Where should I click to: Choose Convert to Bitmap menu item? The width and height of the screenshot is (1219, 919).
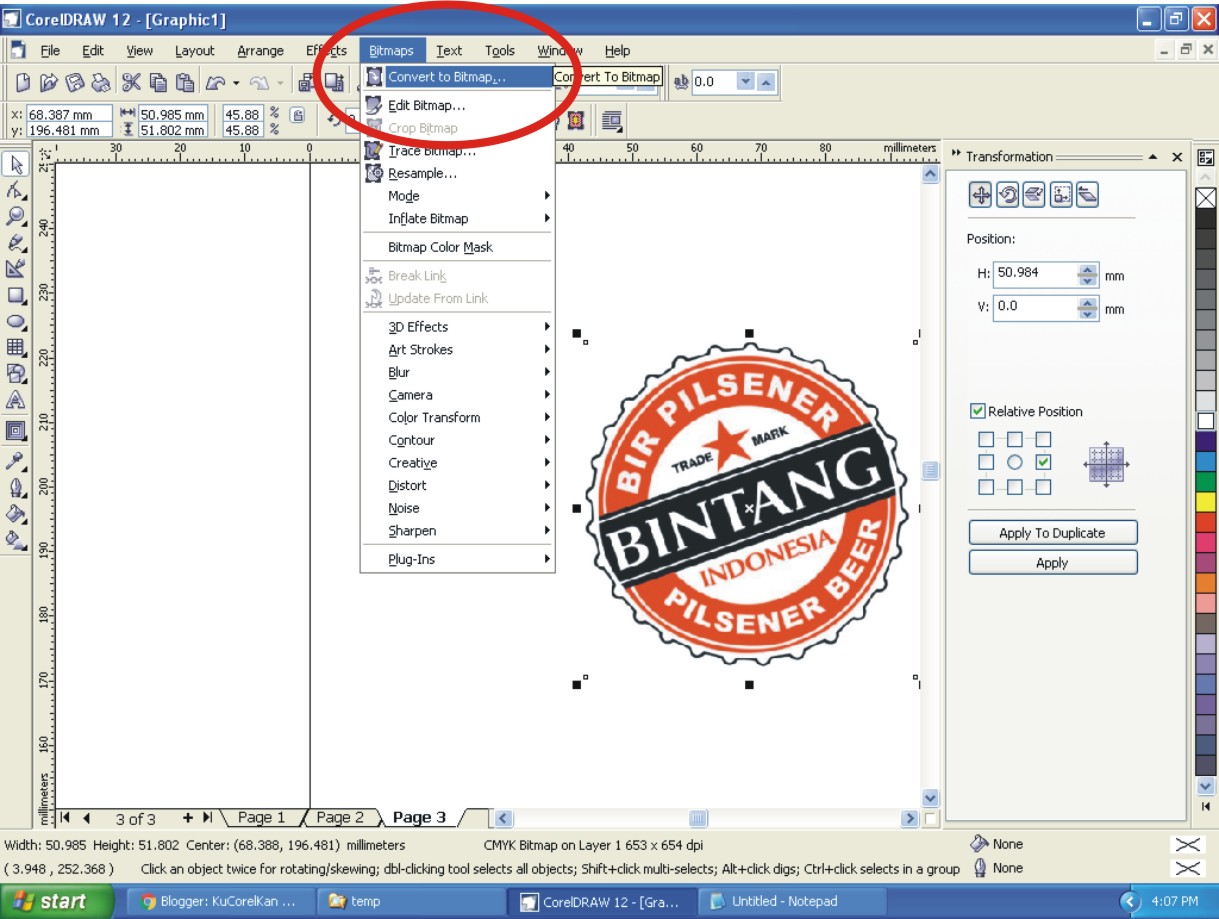(457, 77)
